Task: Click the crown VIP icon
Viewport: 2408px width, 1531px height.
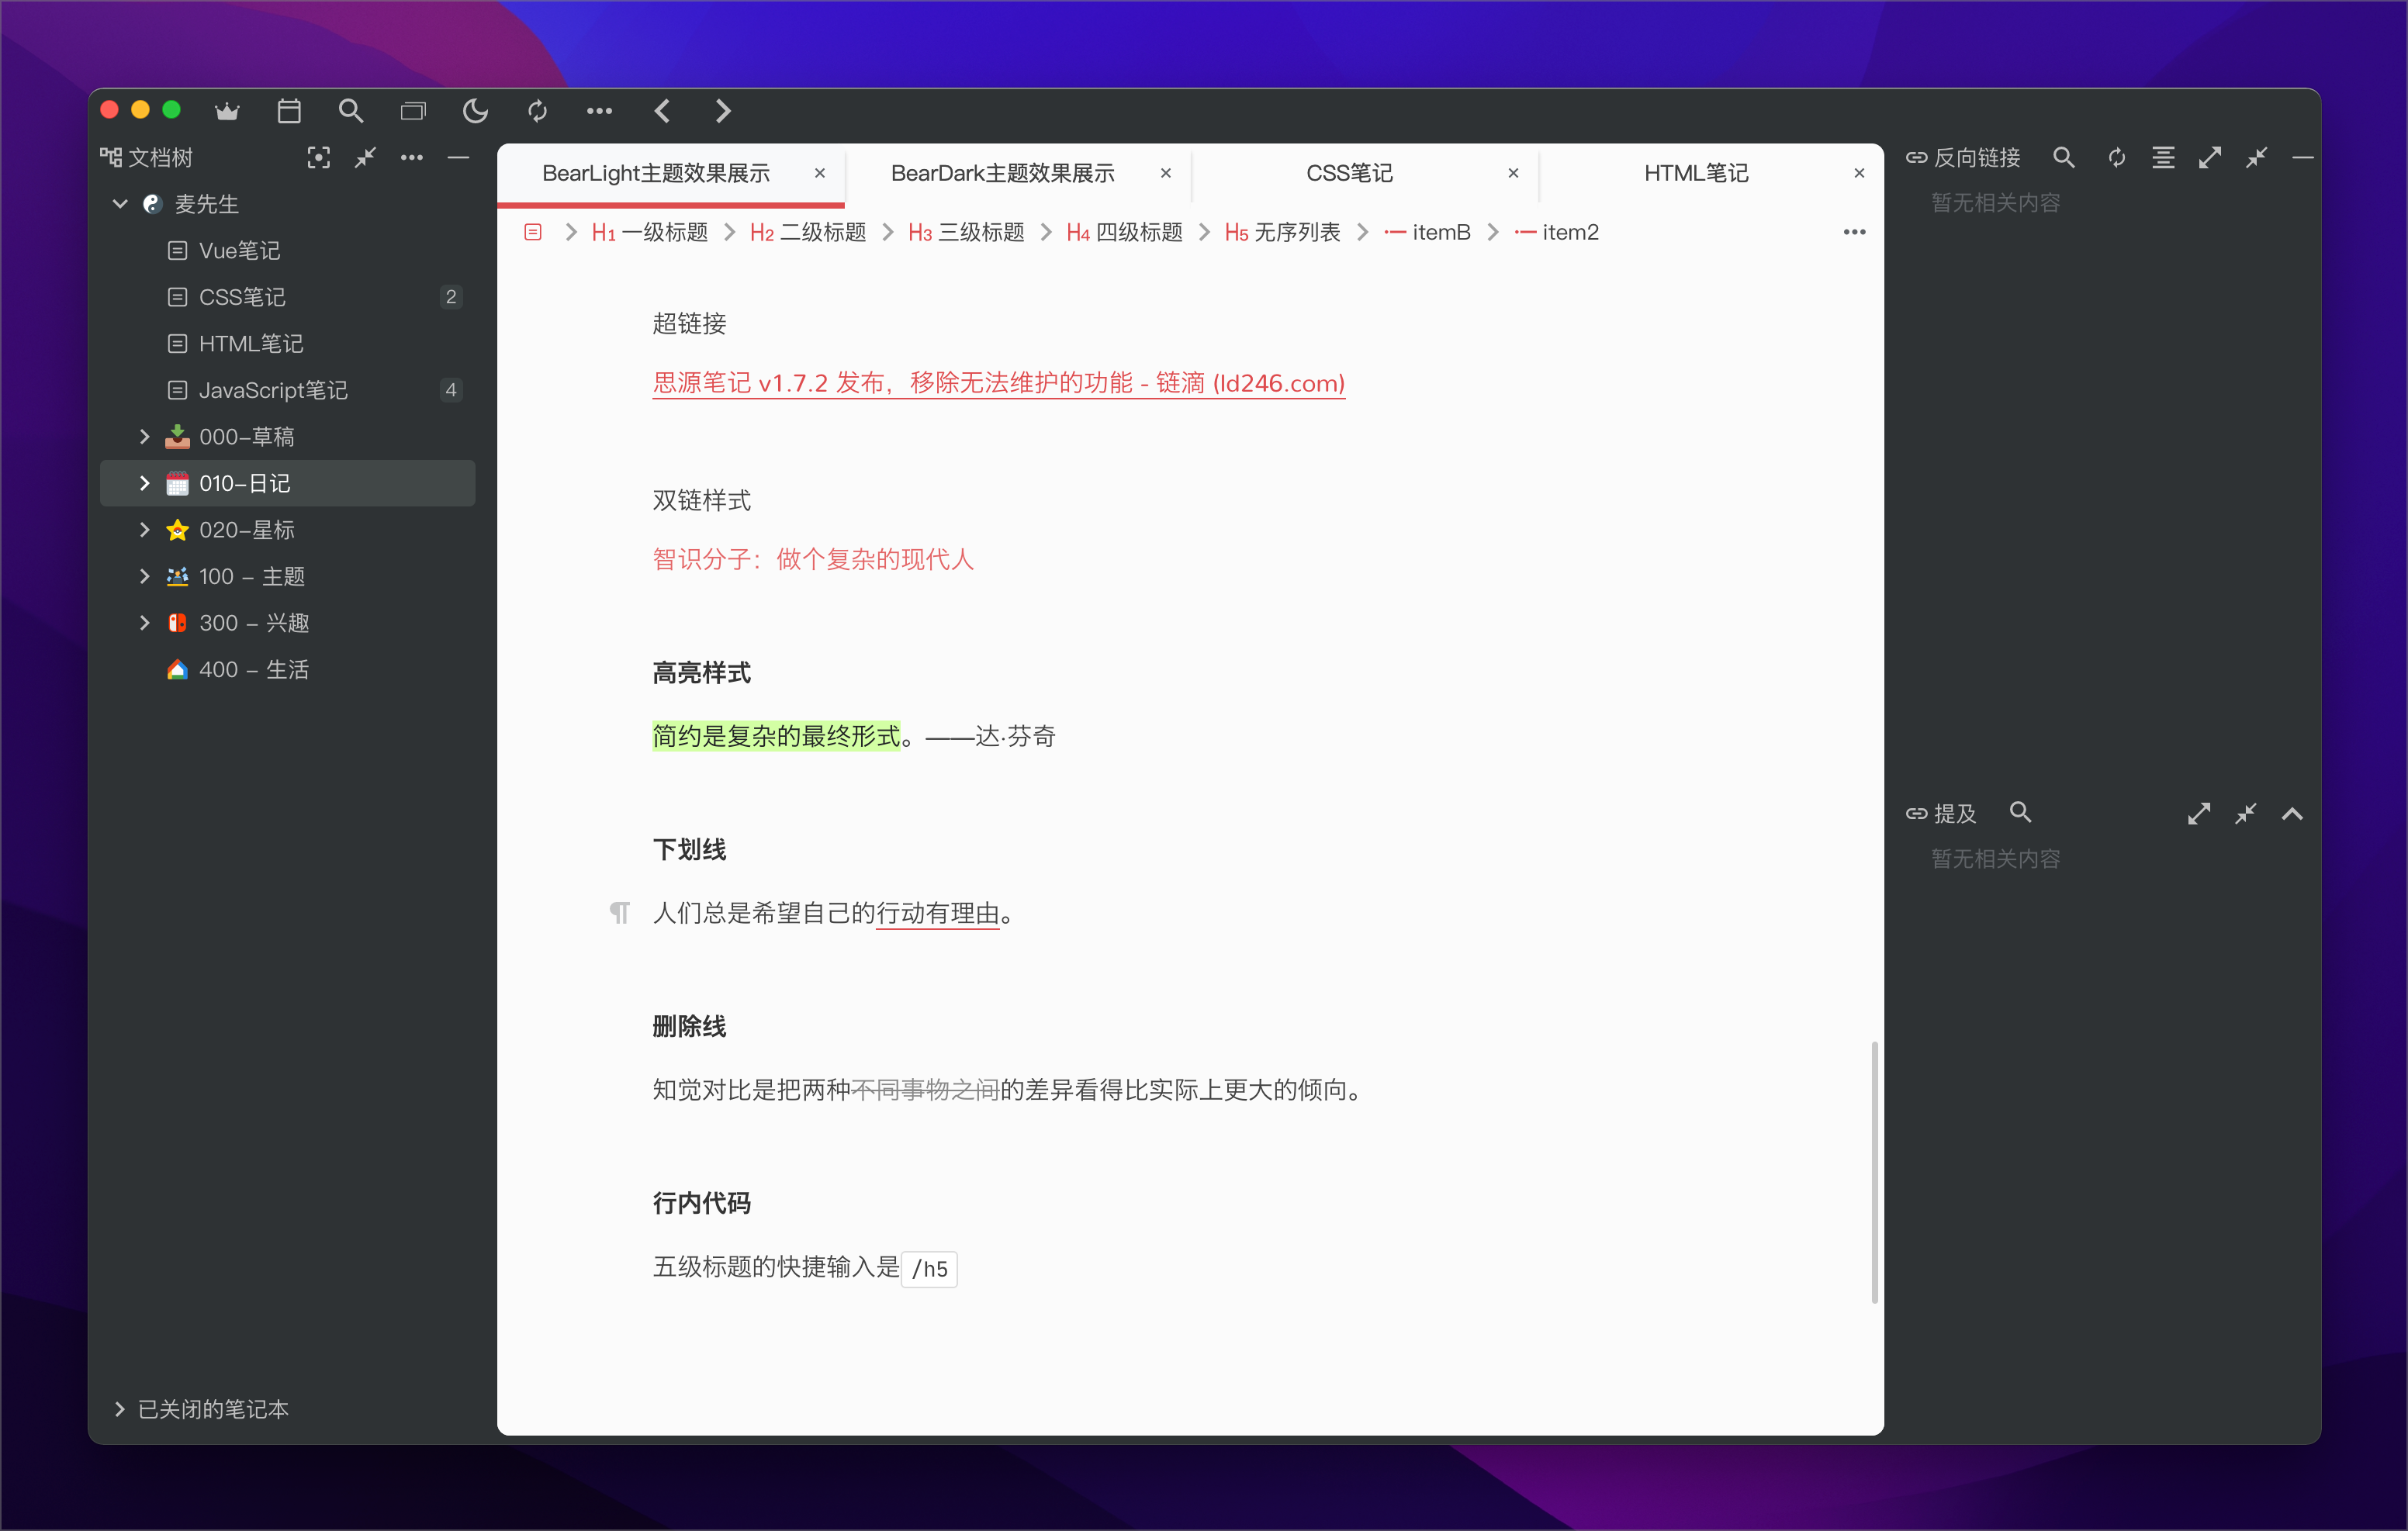Action: pyautogui.click(x=227, y=111)
